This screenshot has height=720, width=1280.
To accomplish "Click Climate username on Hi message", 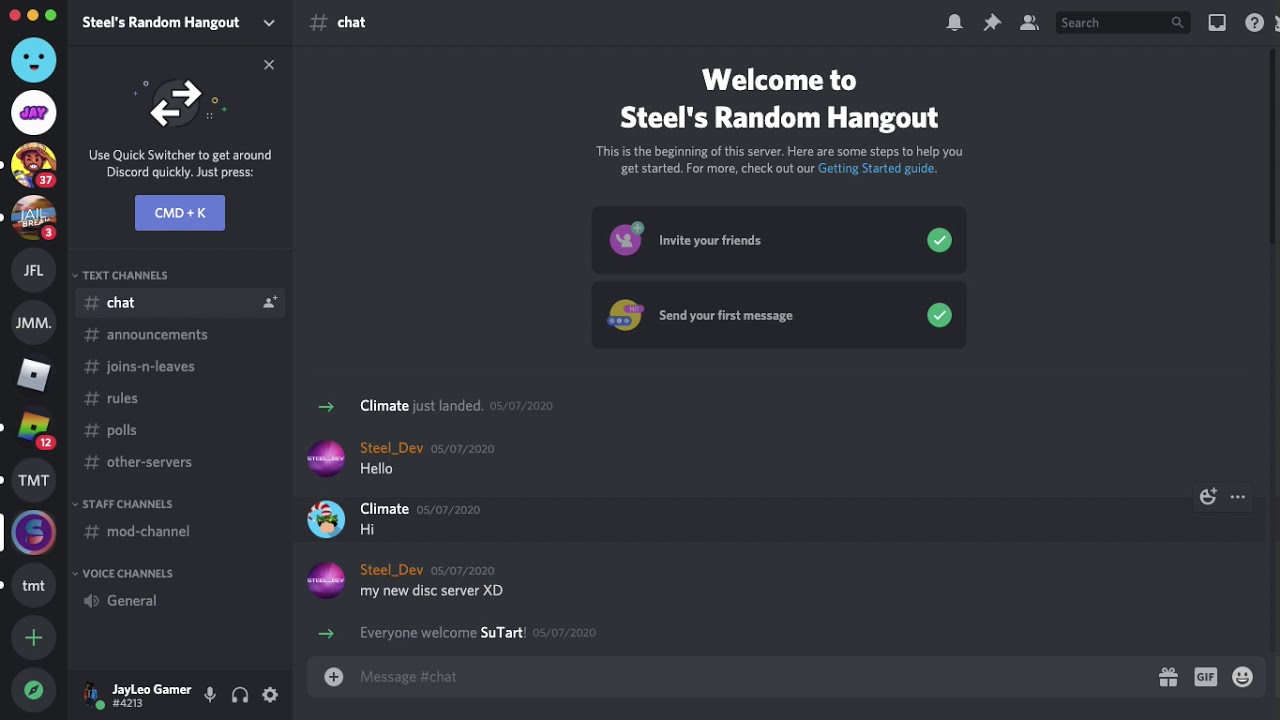I will 384,509.
